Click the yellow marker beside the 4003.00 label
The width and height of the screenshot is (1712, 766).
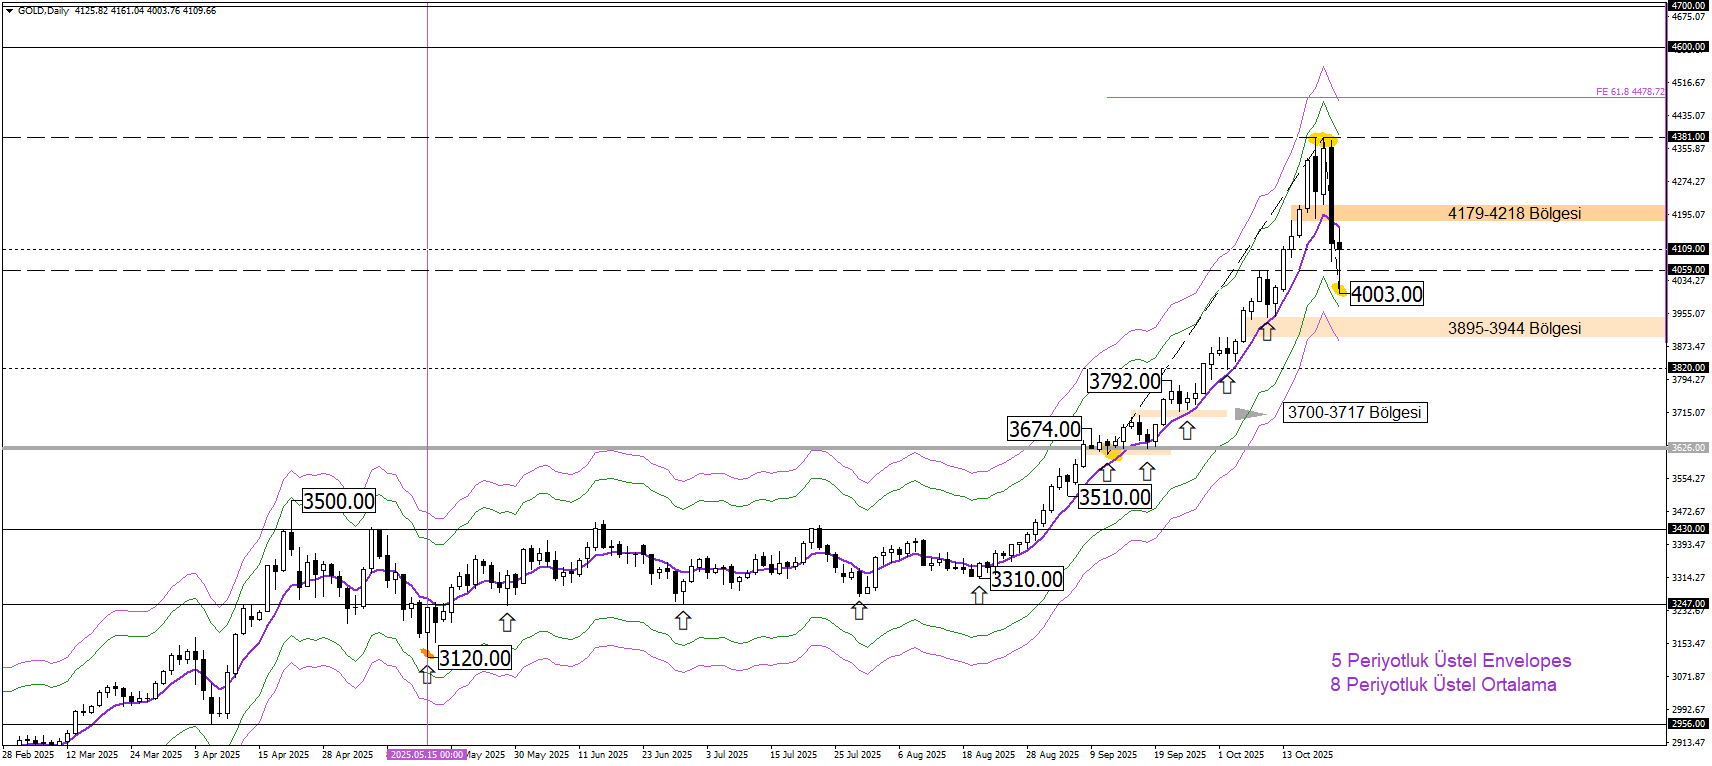pyautogui.click(x=1340, y=290)
